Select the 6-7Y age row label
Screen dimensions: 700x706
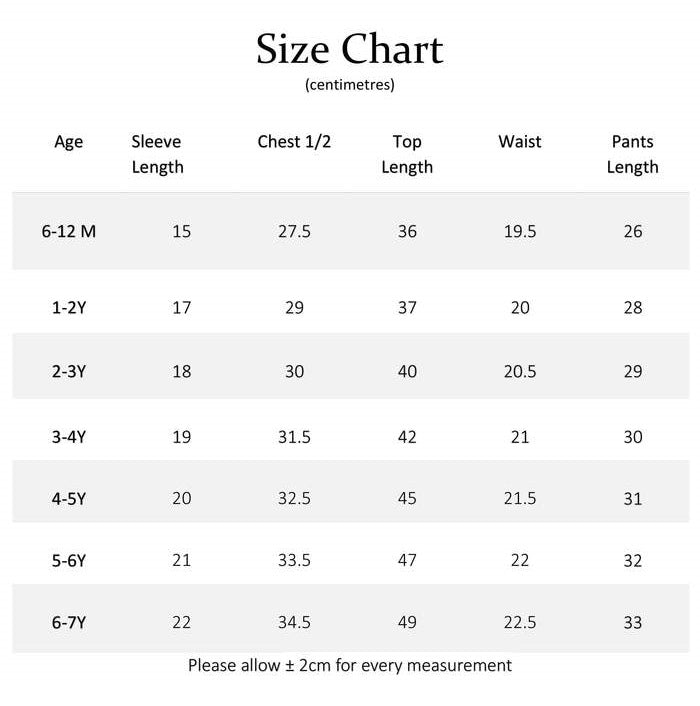pos(69,622)
